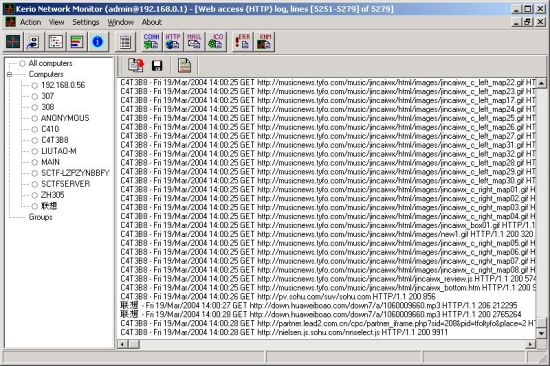Click the colored bar chart toolbar icon

tap(77, 42)
